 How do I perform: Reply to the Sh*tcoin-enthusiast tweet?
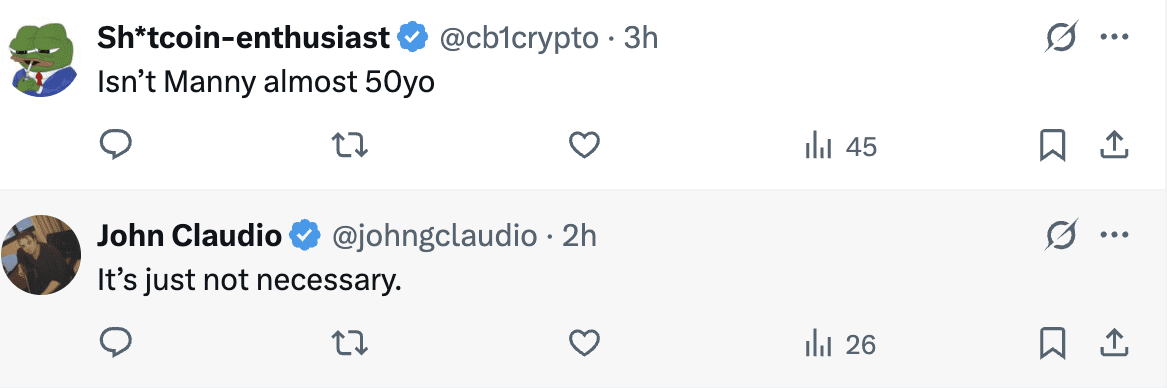coord(116,145)
